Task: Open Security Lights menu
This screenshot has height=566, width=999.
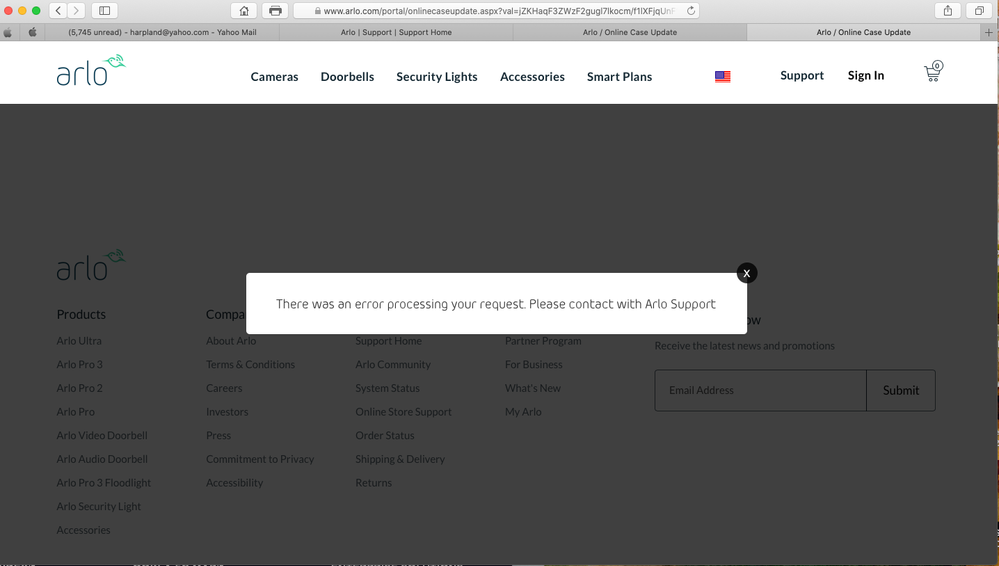Action: 436,76
